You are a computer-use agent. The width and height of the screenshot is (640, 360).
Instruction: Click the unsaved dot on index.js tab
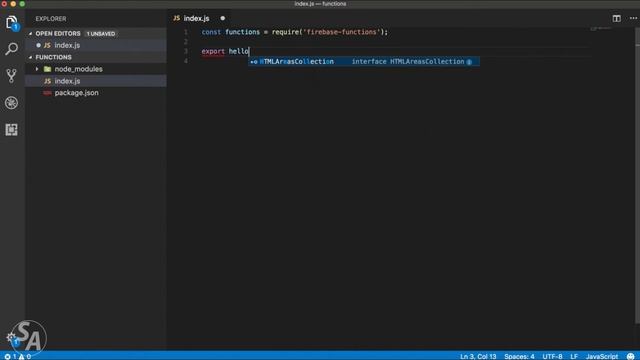222,18
